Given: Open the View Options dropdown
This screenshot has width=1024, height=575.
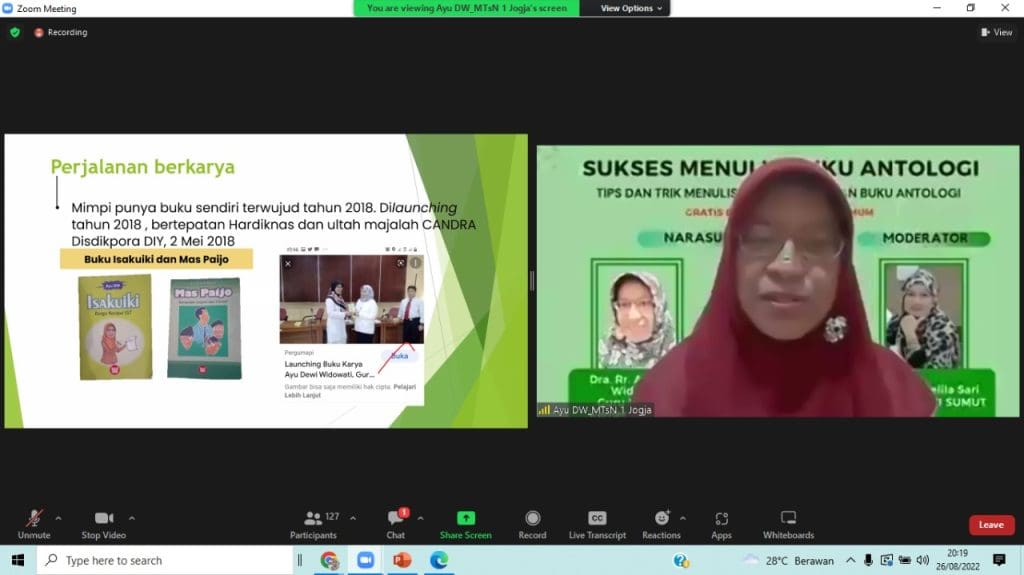Looking at the screenshot, I should (631, 8).
